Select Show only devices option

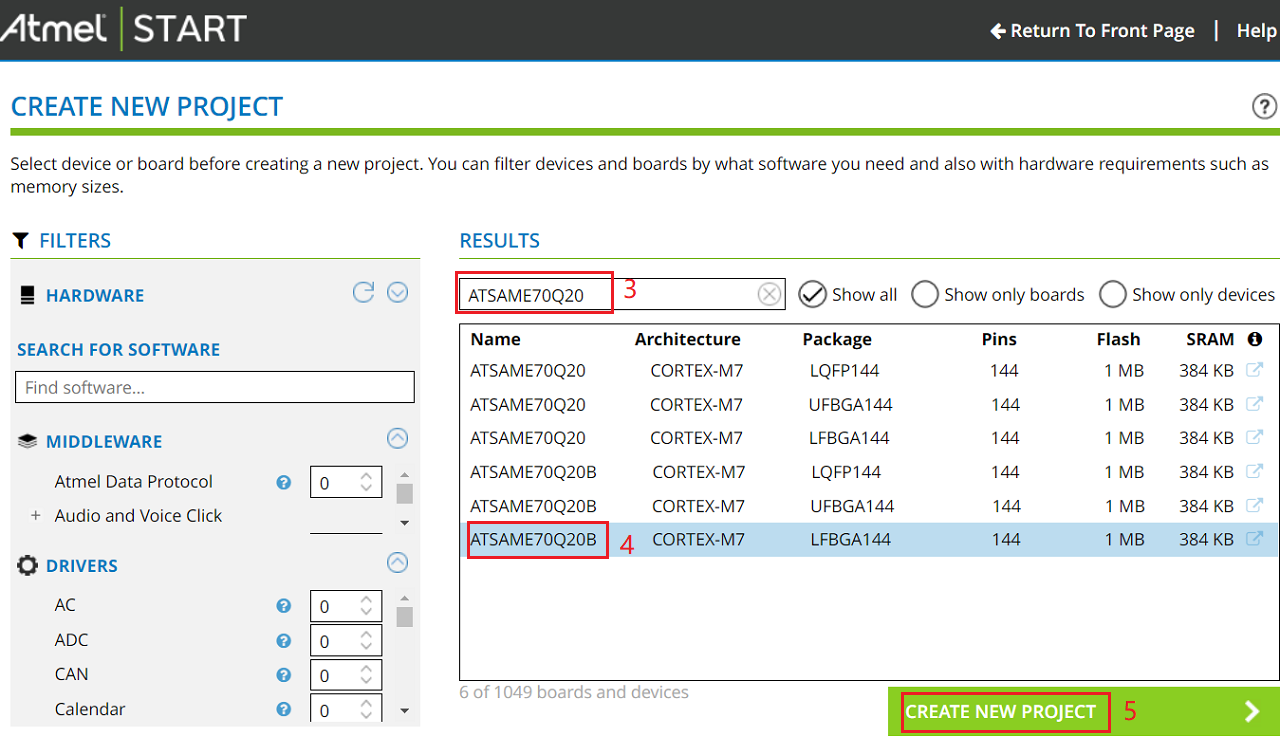coord(1112,294)
